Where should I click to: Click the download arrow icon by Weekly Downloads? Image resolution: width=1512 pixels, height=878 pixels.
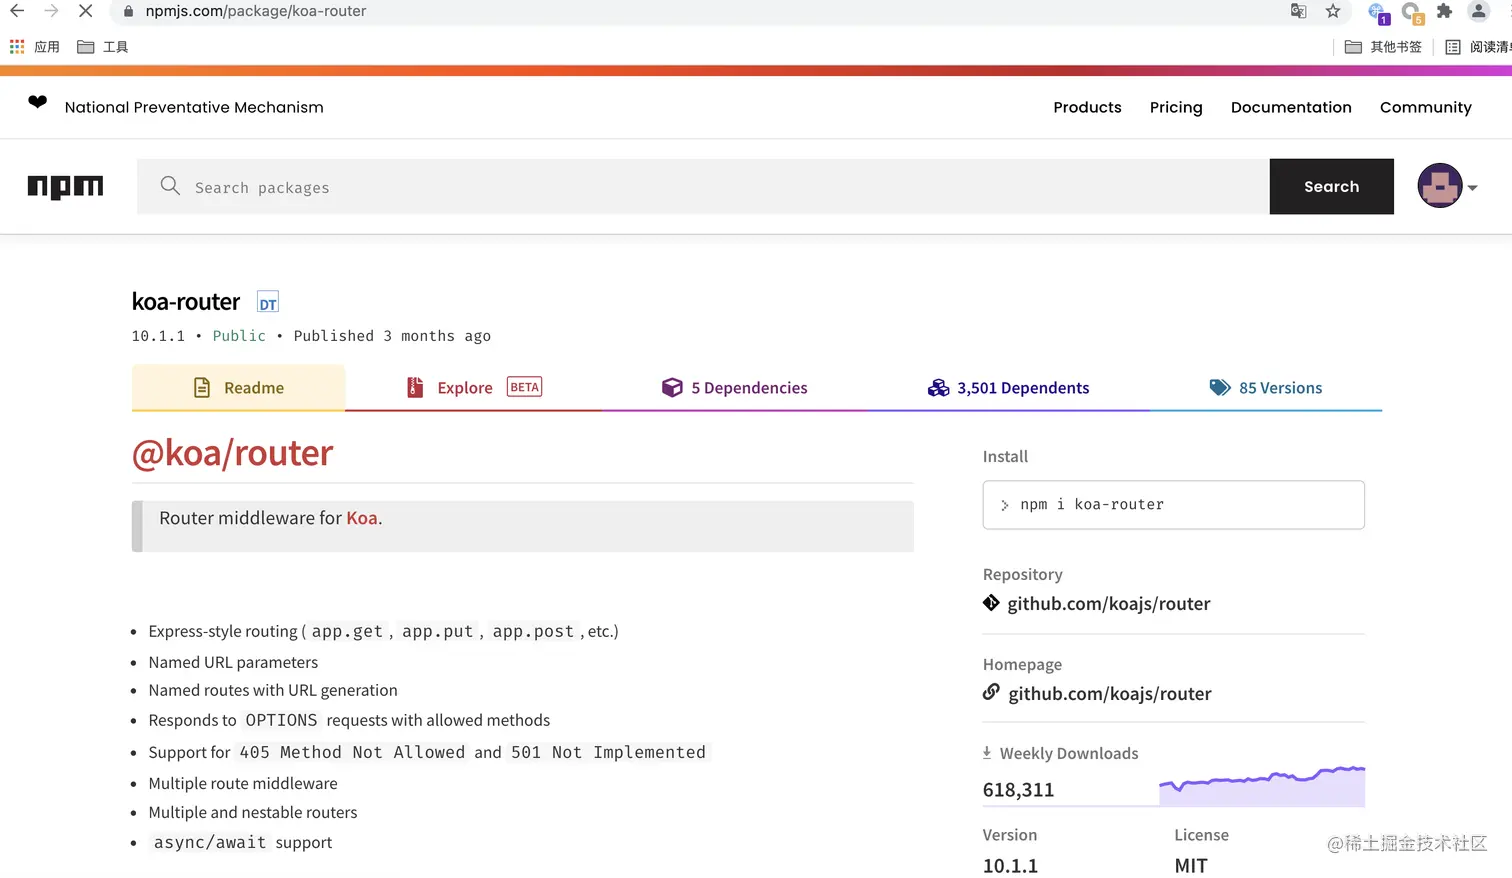[987, 753]
